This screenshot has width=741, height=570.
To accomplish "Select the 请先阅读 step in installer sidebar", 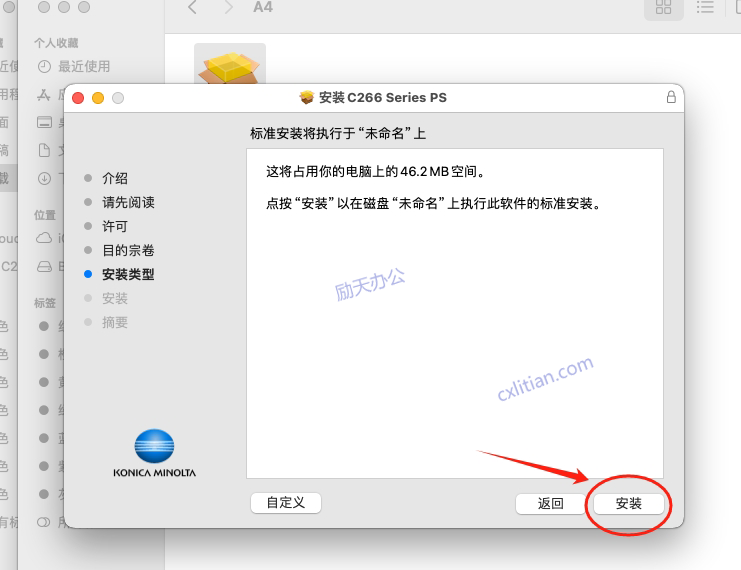I will [x=128, y=202].
